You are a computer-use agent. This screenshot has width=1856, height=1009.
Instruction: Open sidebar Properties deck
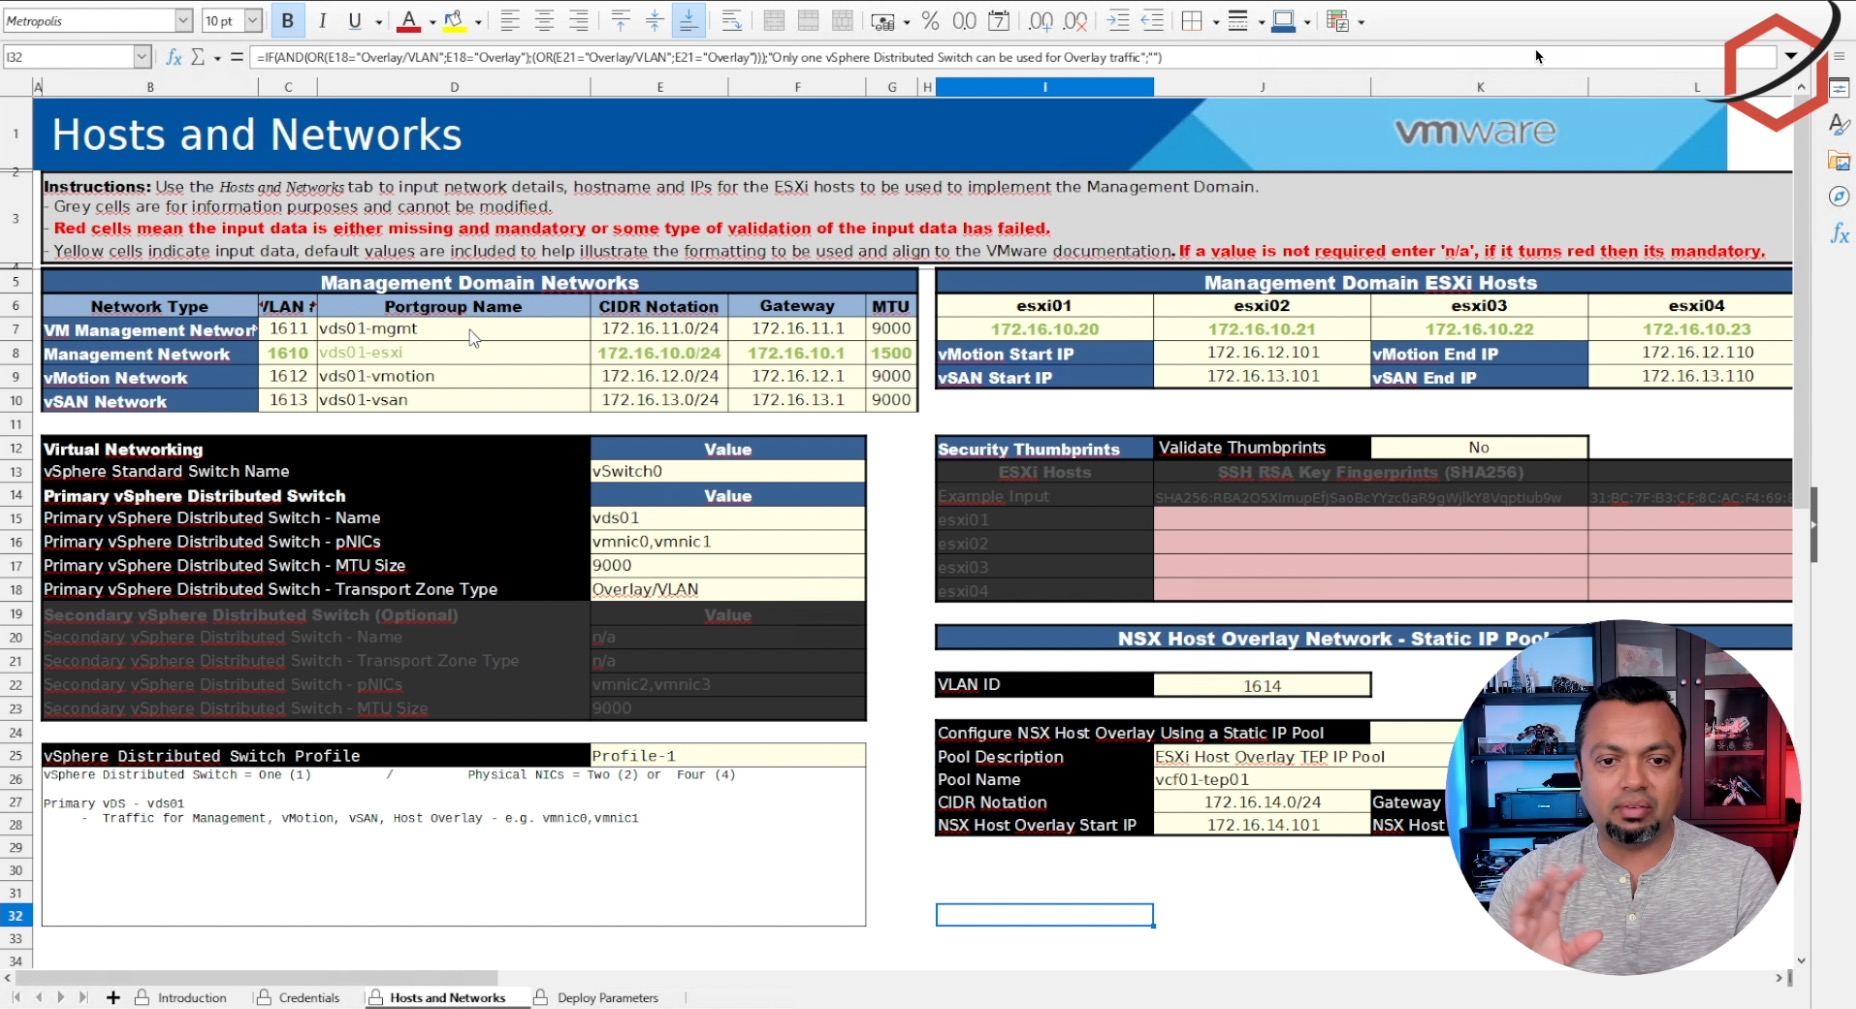(1840, 89)
